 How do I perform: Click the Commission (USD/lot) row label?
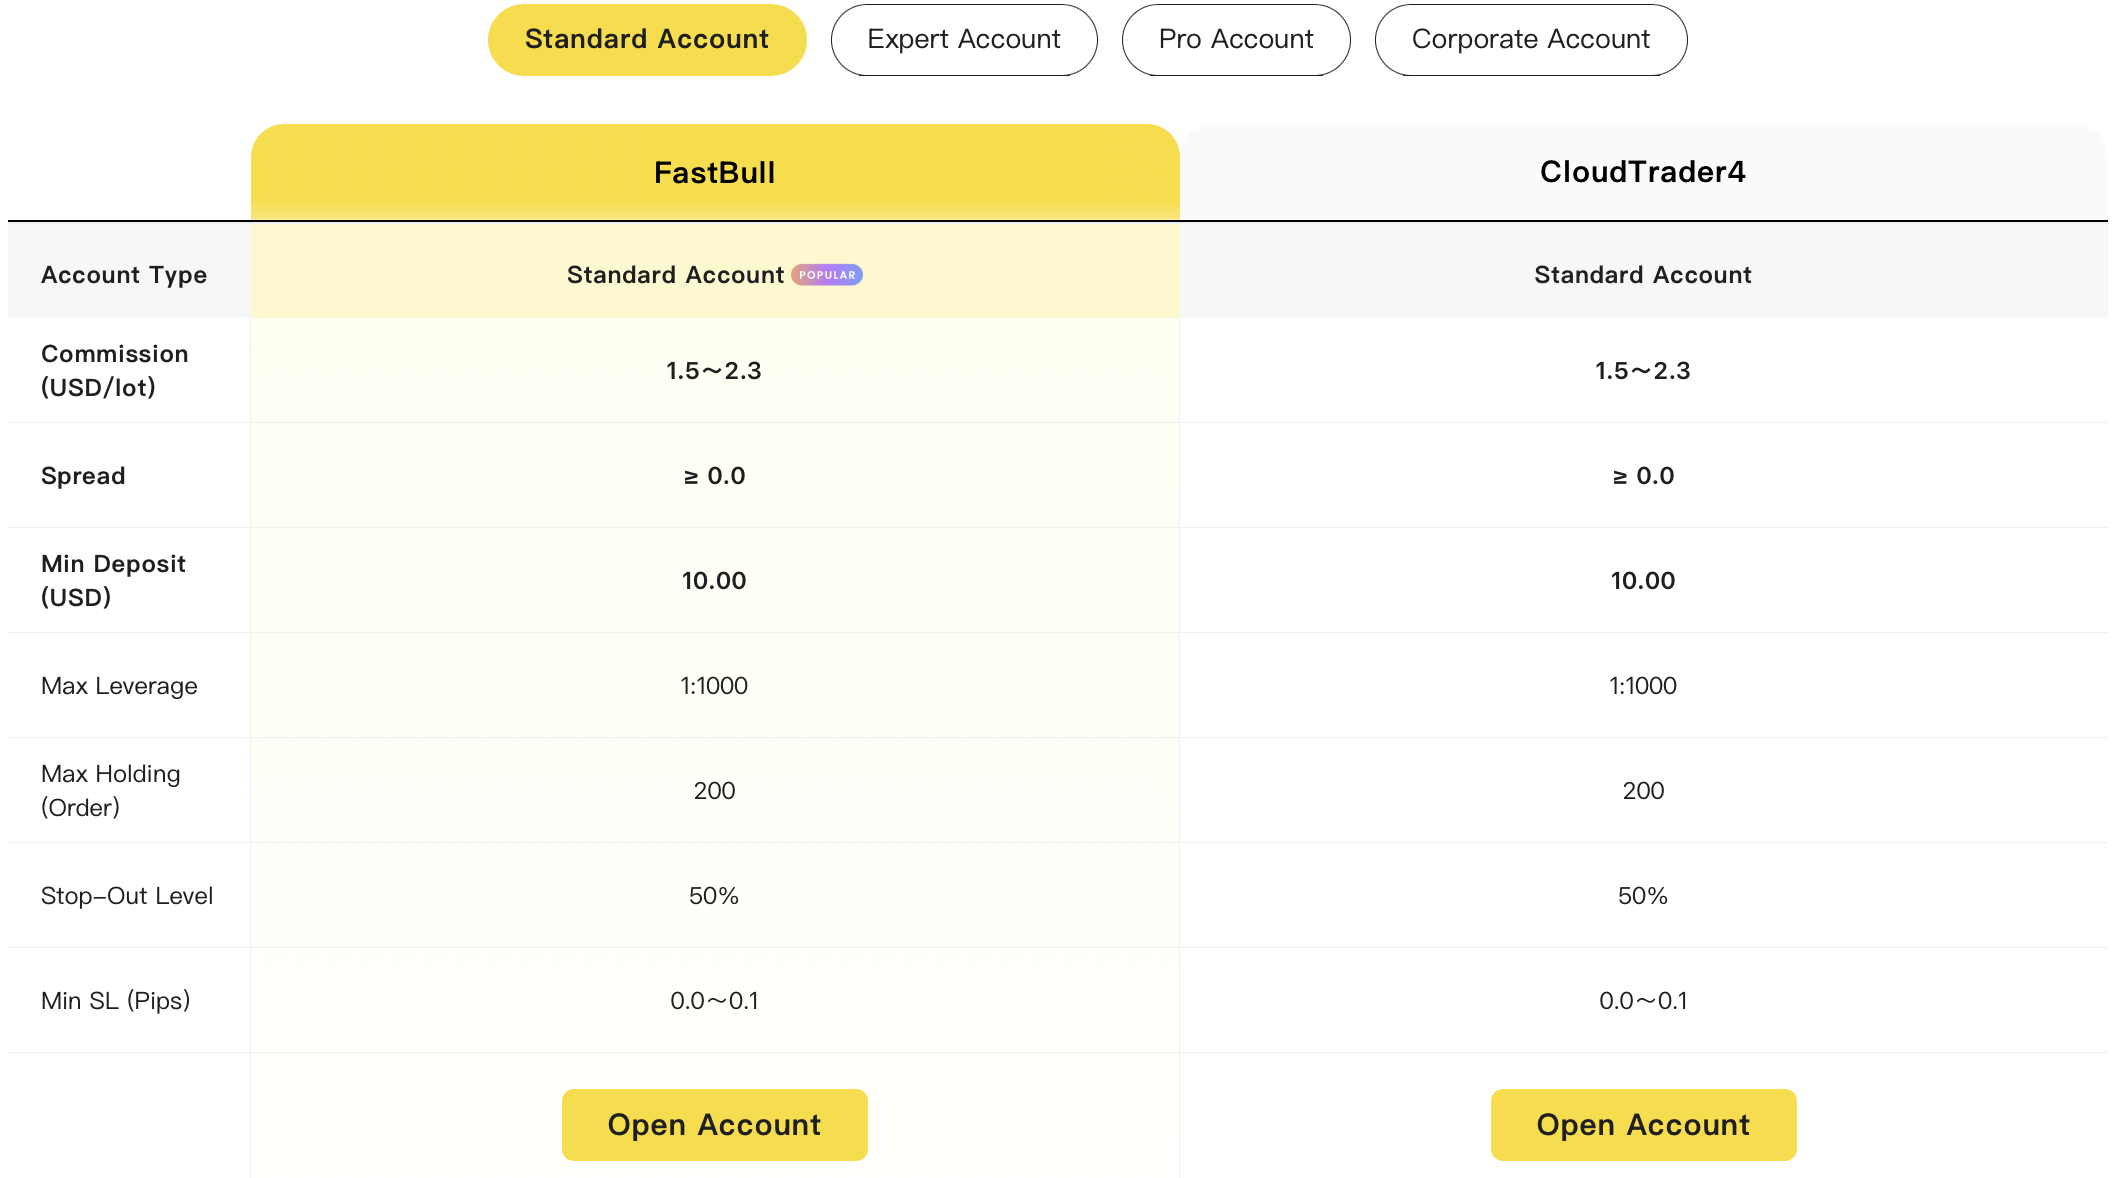coord(115,370)
